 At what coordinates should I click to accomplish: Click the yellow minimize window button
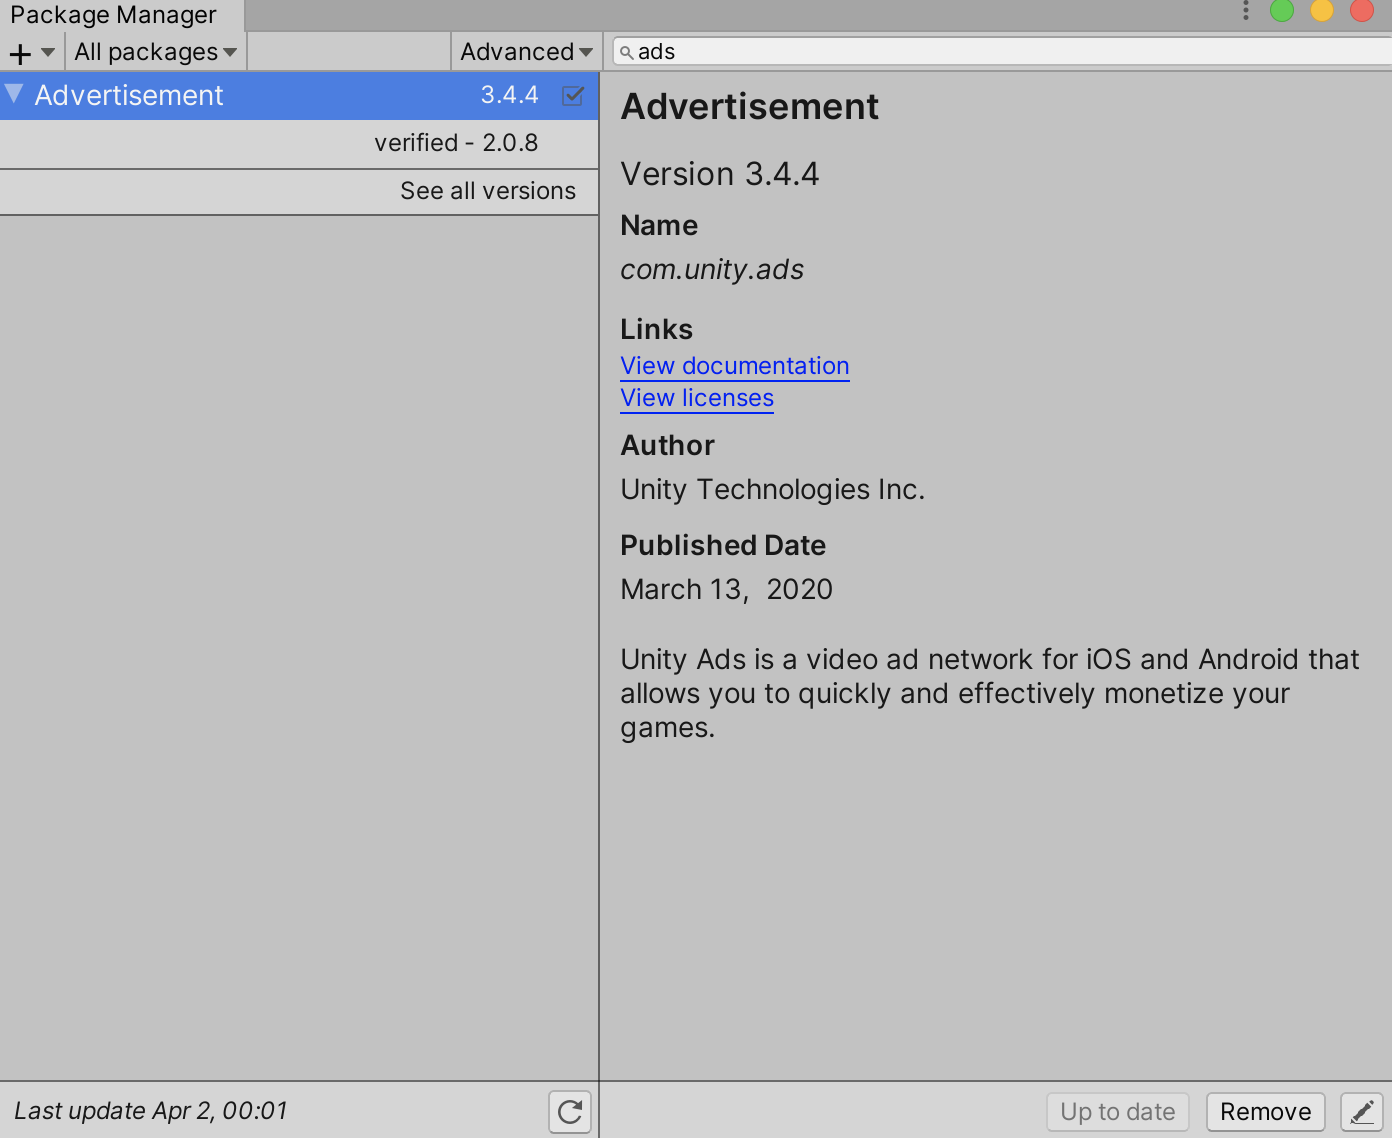tap(1322, 10)
